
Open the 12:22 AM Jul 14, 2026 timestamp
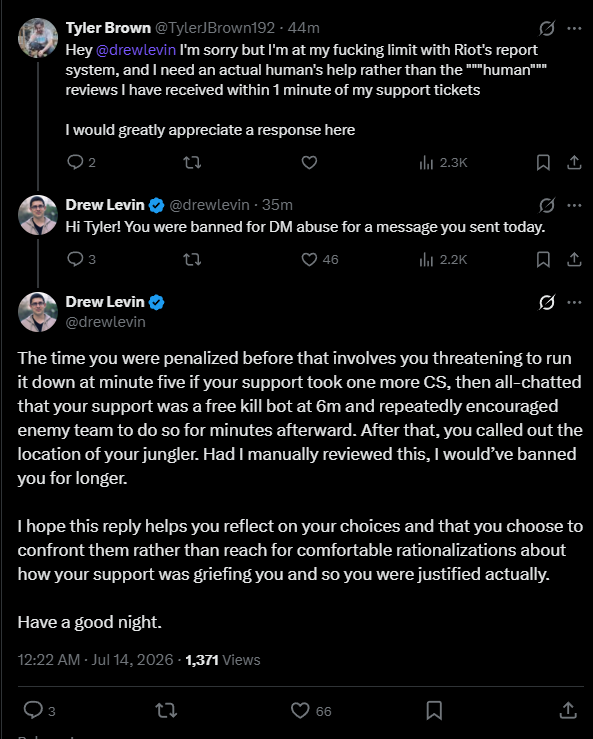[95, 660]
